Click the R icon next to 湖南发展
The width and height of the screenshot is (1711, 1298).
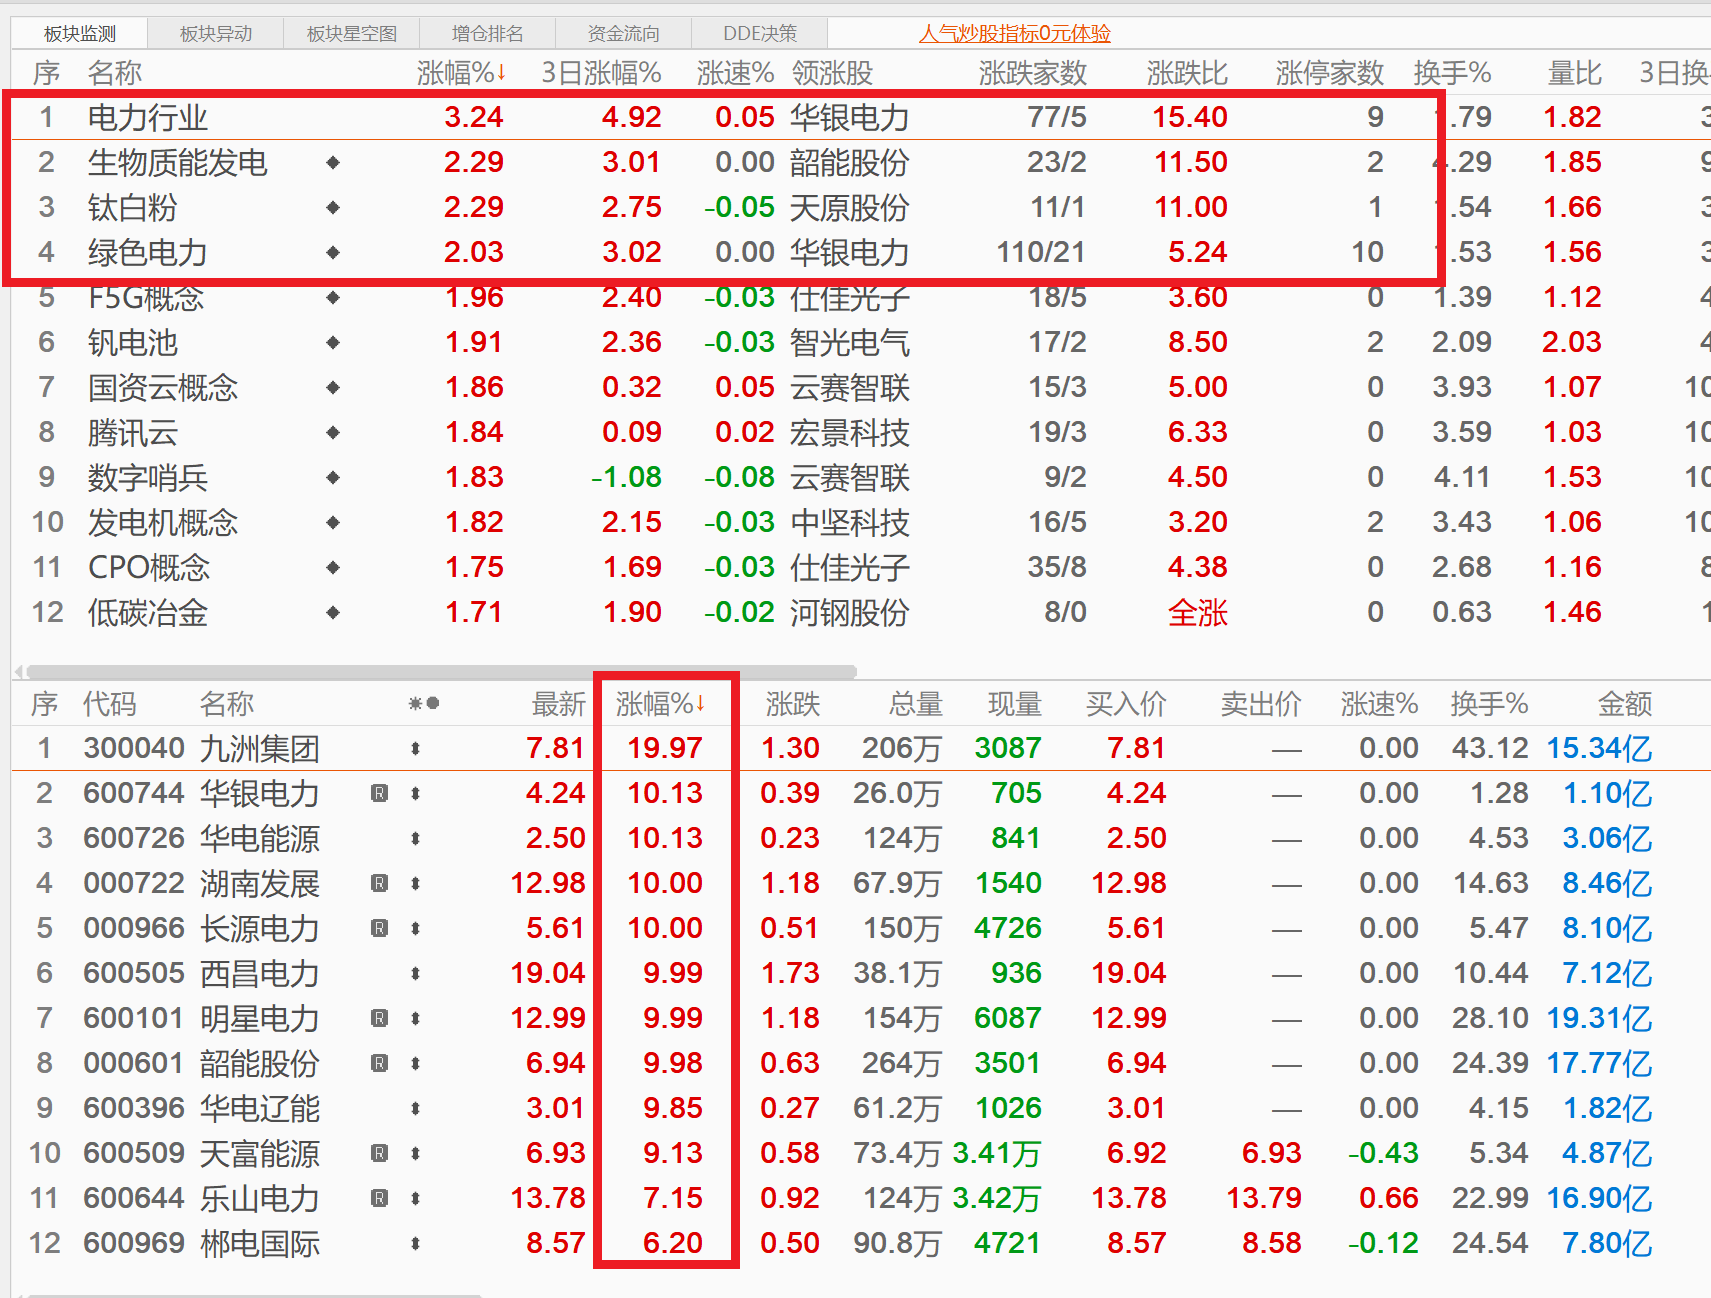(x=378, y=882)
